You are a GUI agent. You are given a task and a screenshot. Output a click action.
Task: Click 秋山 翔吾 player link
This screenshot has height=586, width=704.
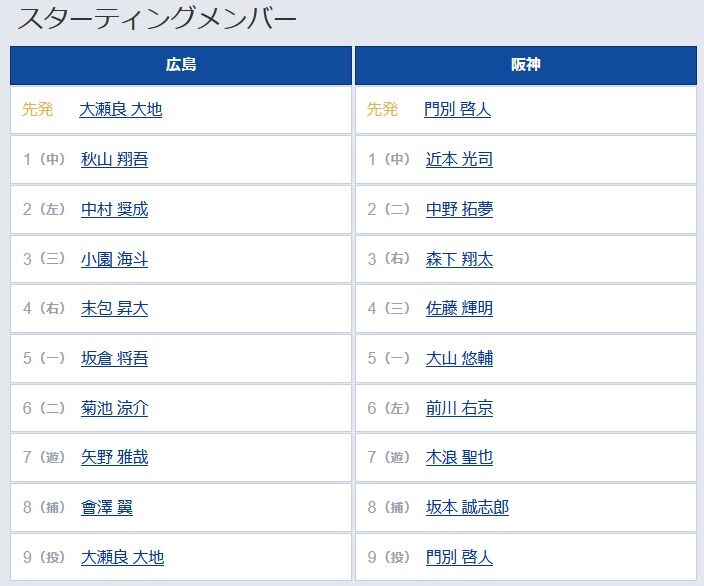[x=114, y=159]
